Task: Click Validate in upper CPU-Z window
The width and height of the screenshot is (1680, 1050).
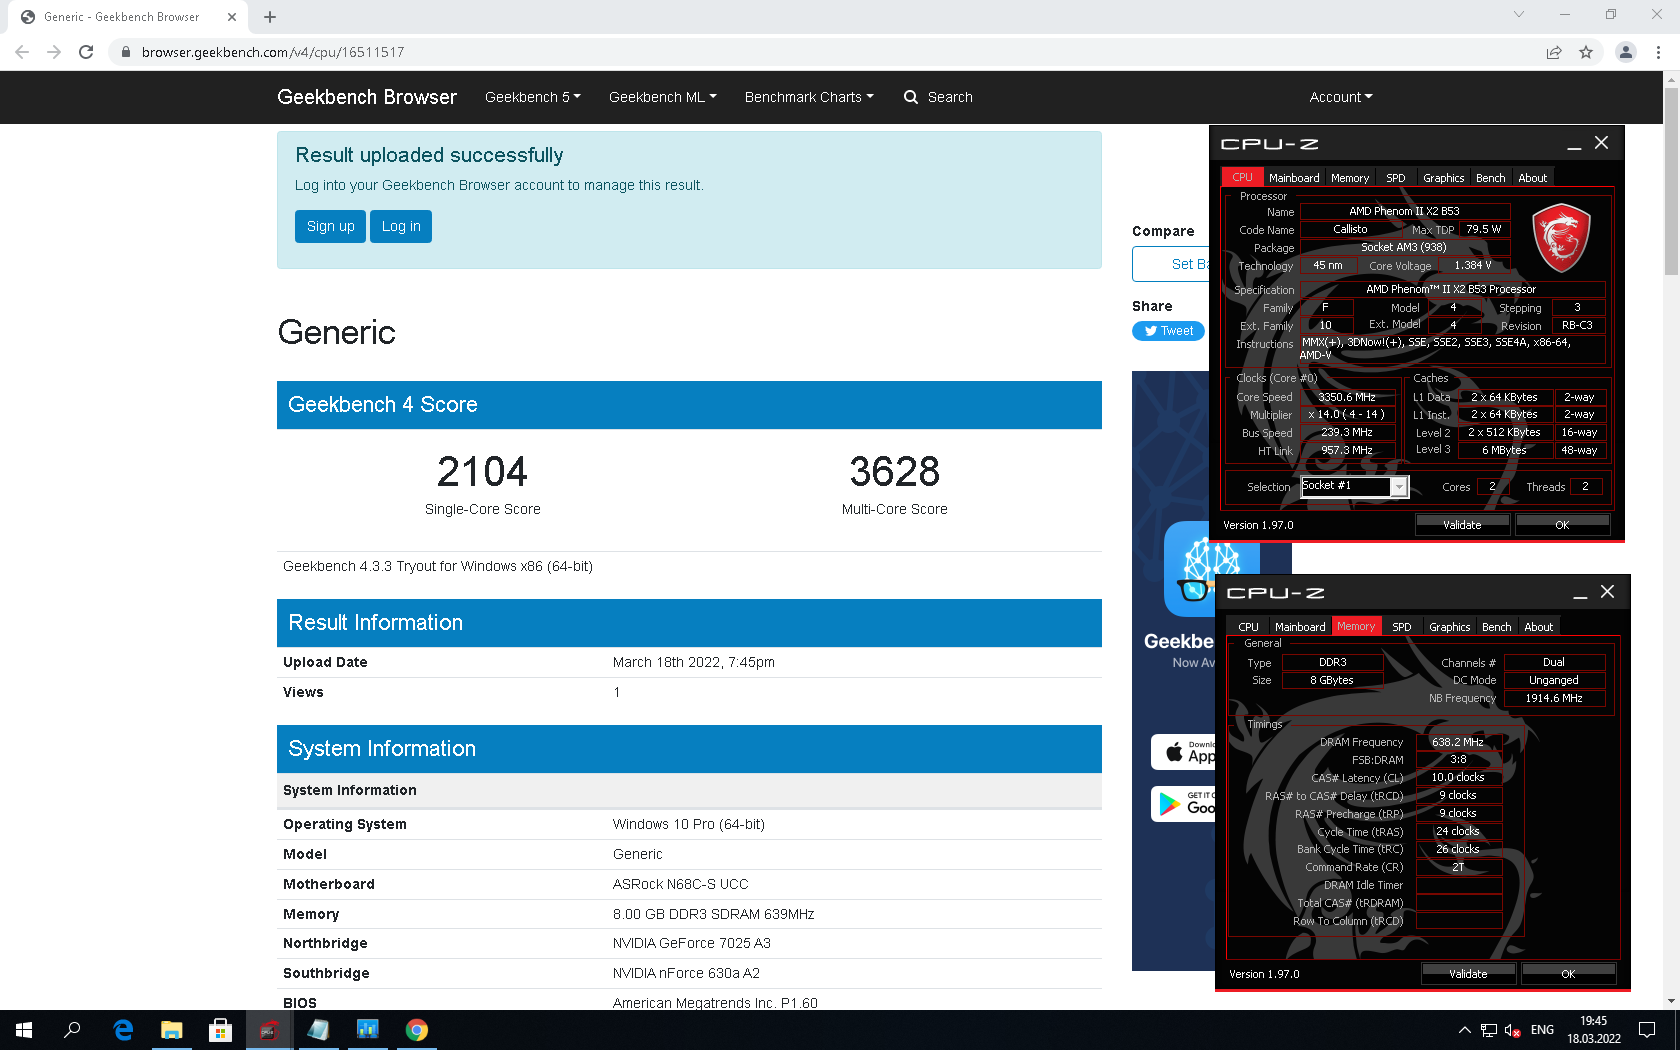Action: [x=1462, y=524]
